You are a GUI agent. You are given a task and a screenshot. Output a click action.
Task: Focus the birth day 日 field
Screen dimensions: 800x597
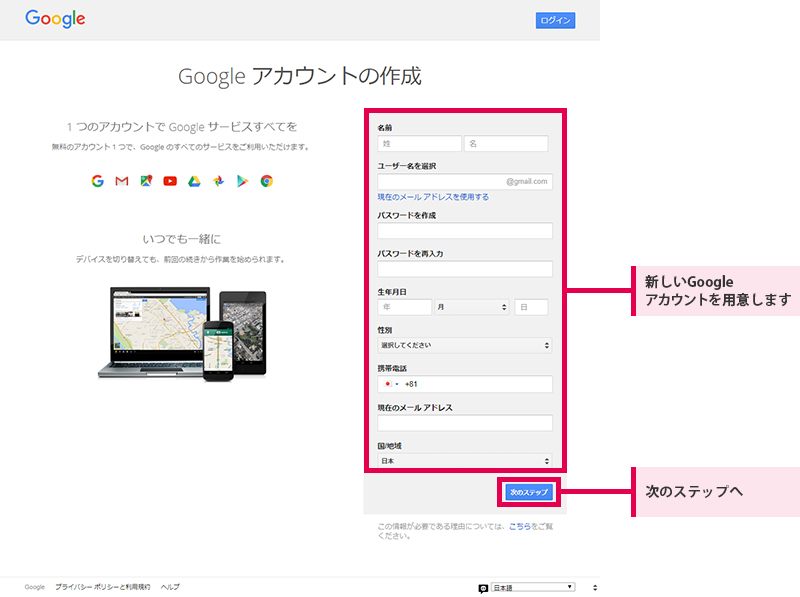click(x=531, y=307)
